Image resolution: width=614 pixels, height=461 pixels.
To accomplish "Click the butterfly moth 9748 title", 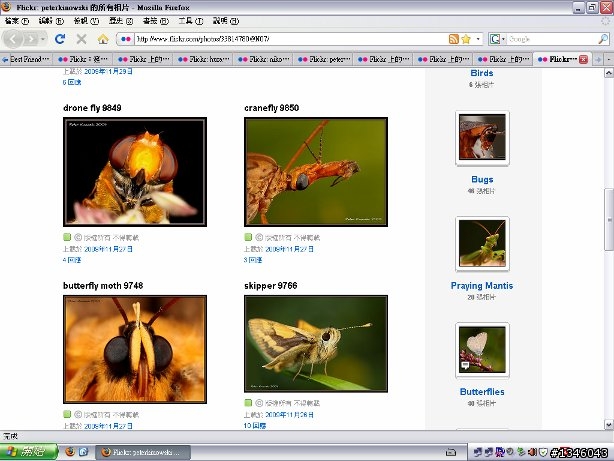I will click(103, 286).
